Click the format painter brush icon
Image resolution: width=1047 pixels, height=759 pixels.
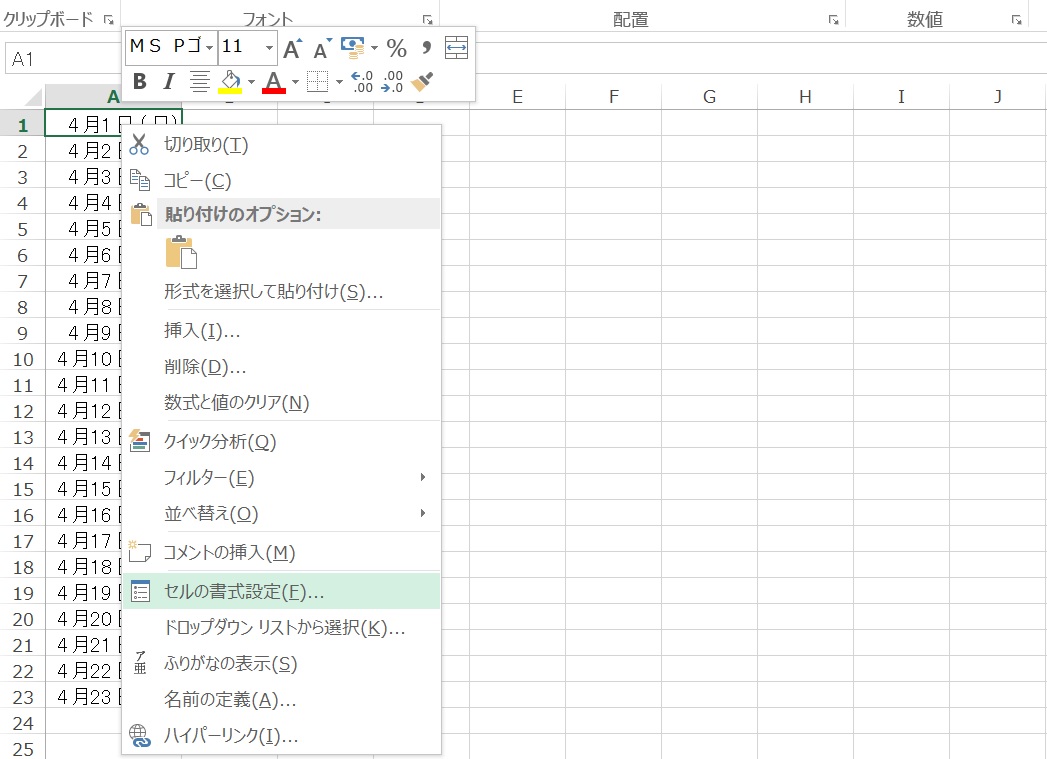point(422,81)
